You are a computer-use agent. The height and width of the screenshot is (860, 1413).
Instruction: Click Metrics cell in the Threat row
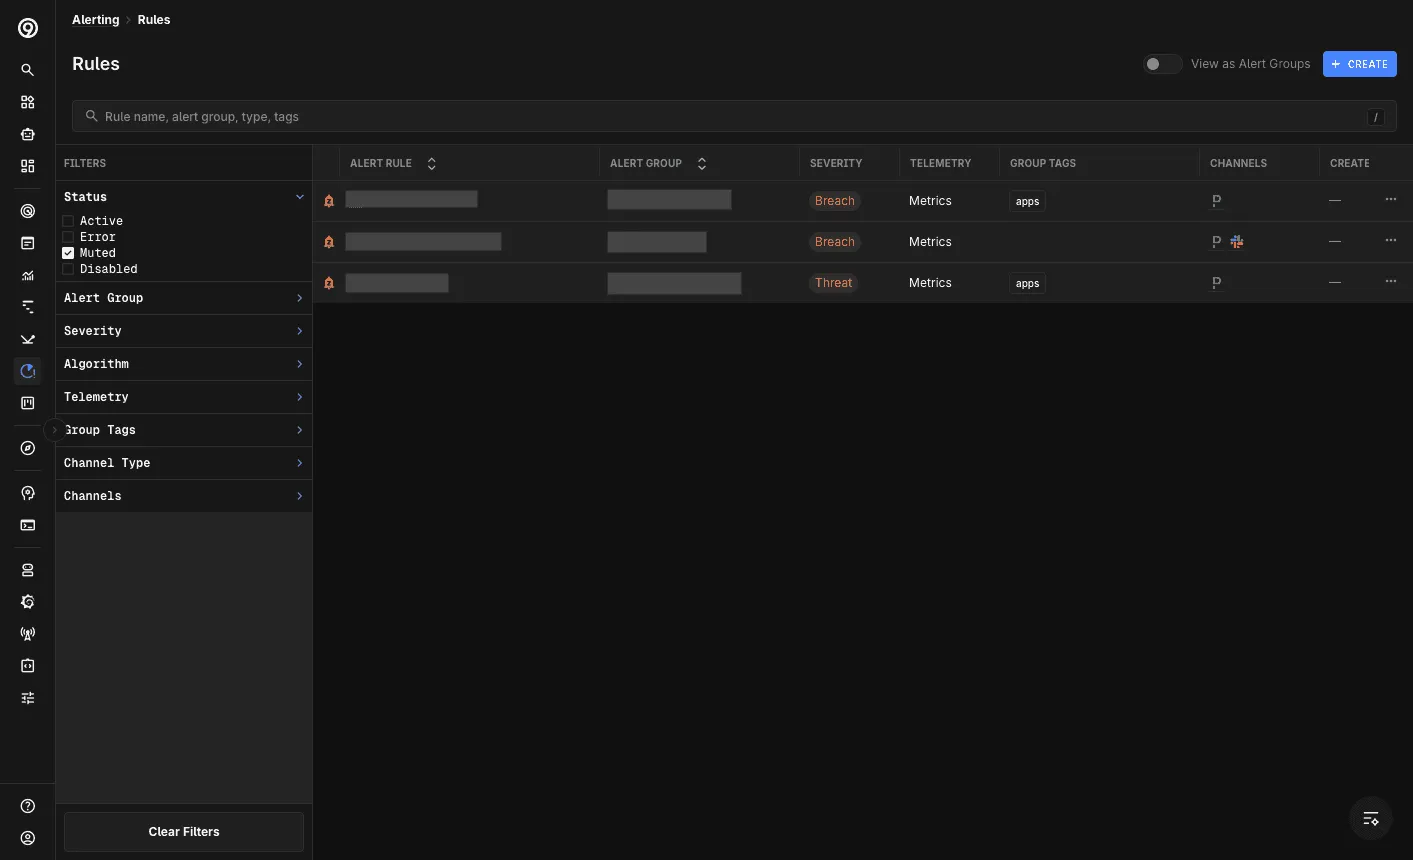click(930, 283)
